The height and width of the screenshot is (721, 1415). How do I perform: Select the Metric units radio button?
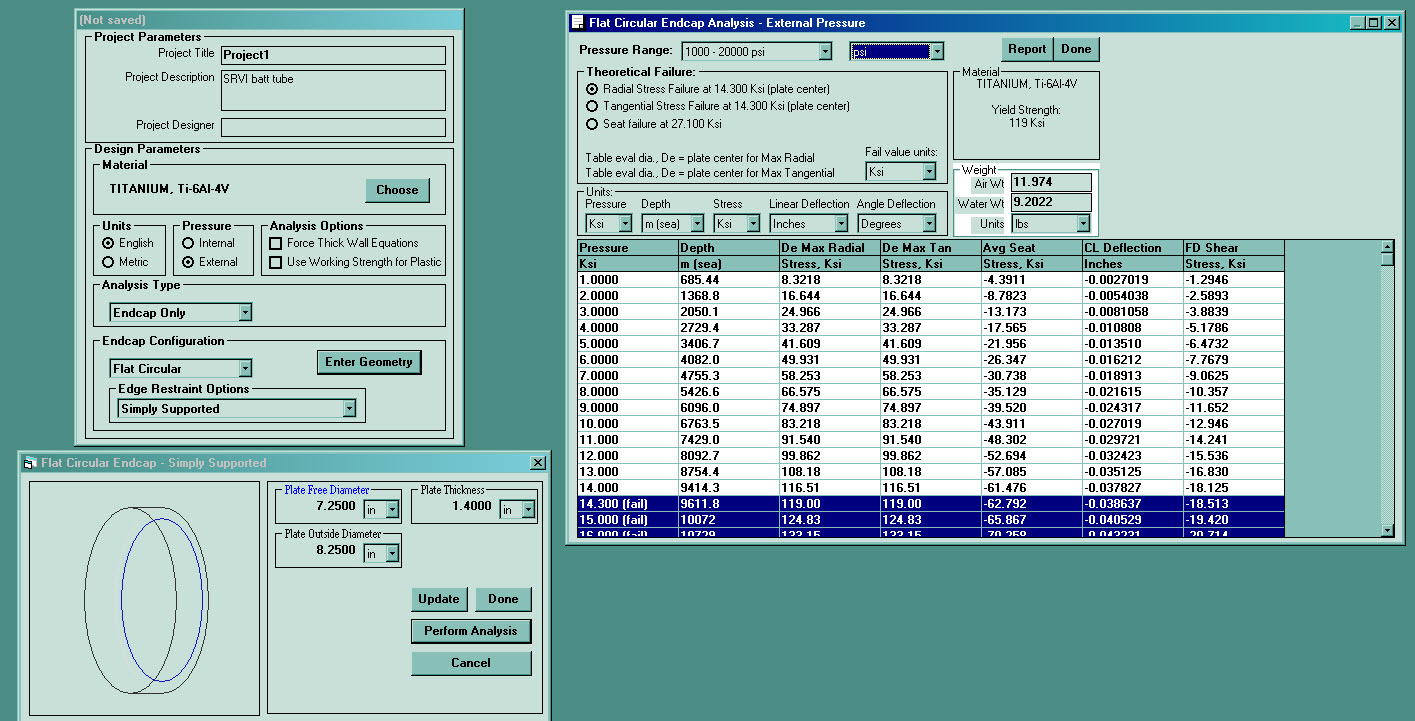pos(108,262)
